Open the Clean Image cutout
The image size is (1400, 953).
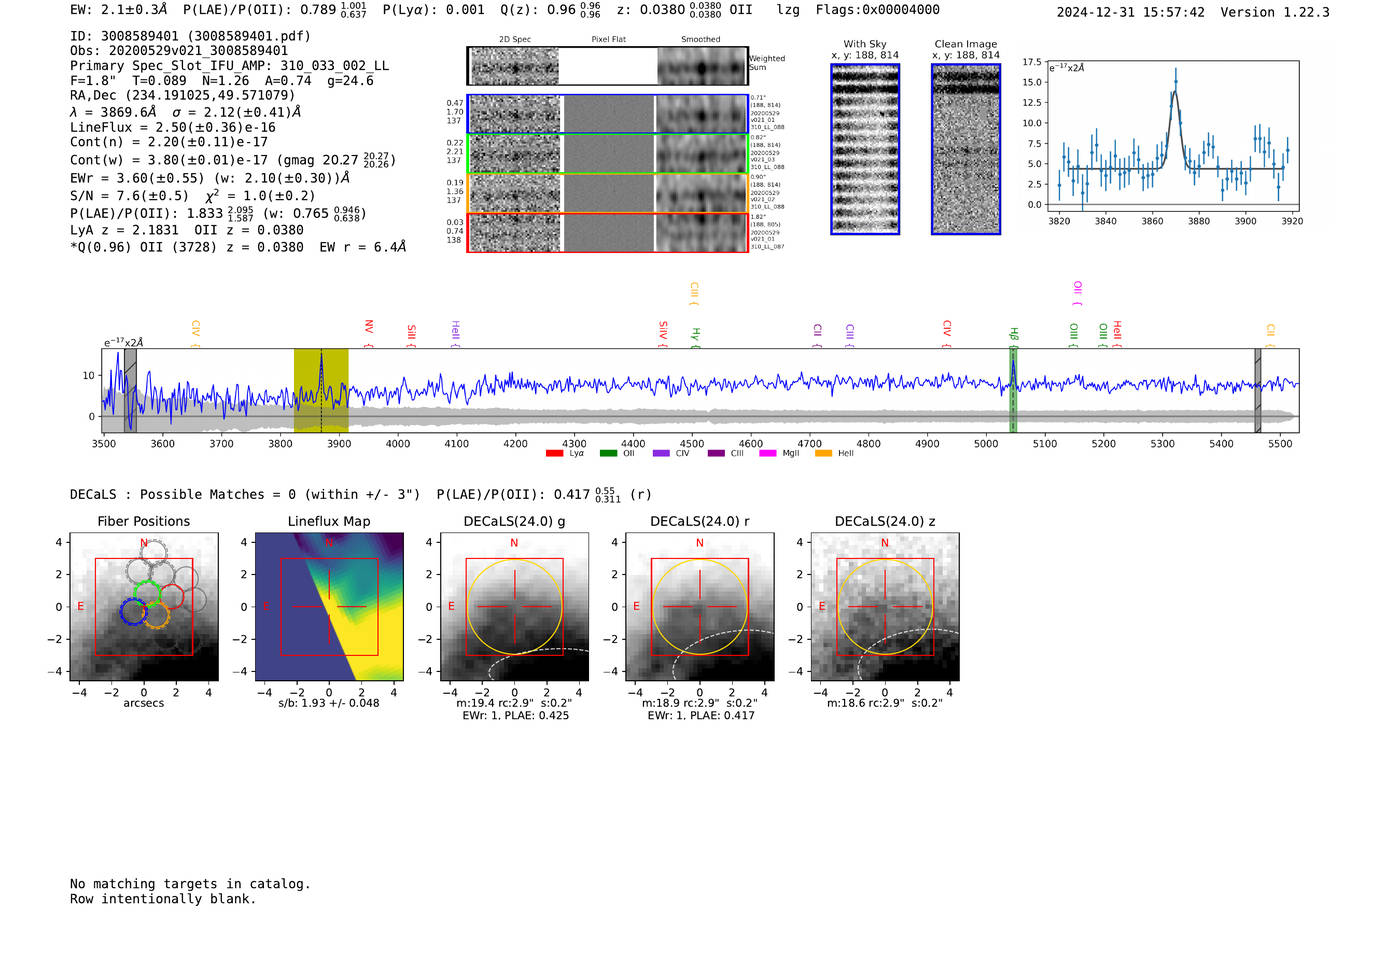966,149
